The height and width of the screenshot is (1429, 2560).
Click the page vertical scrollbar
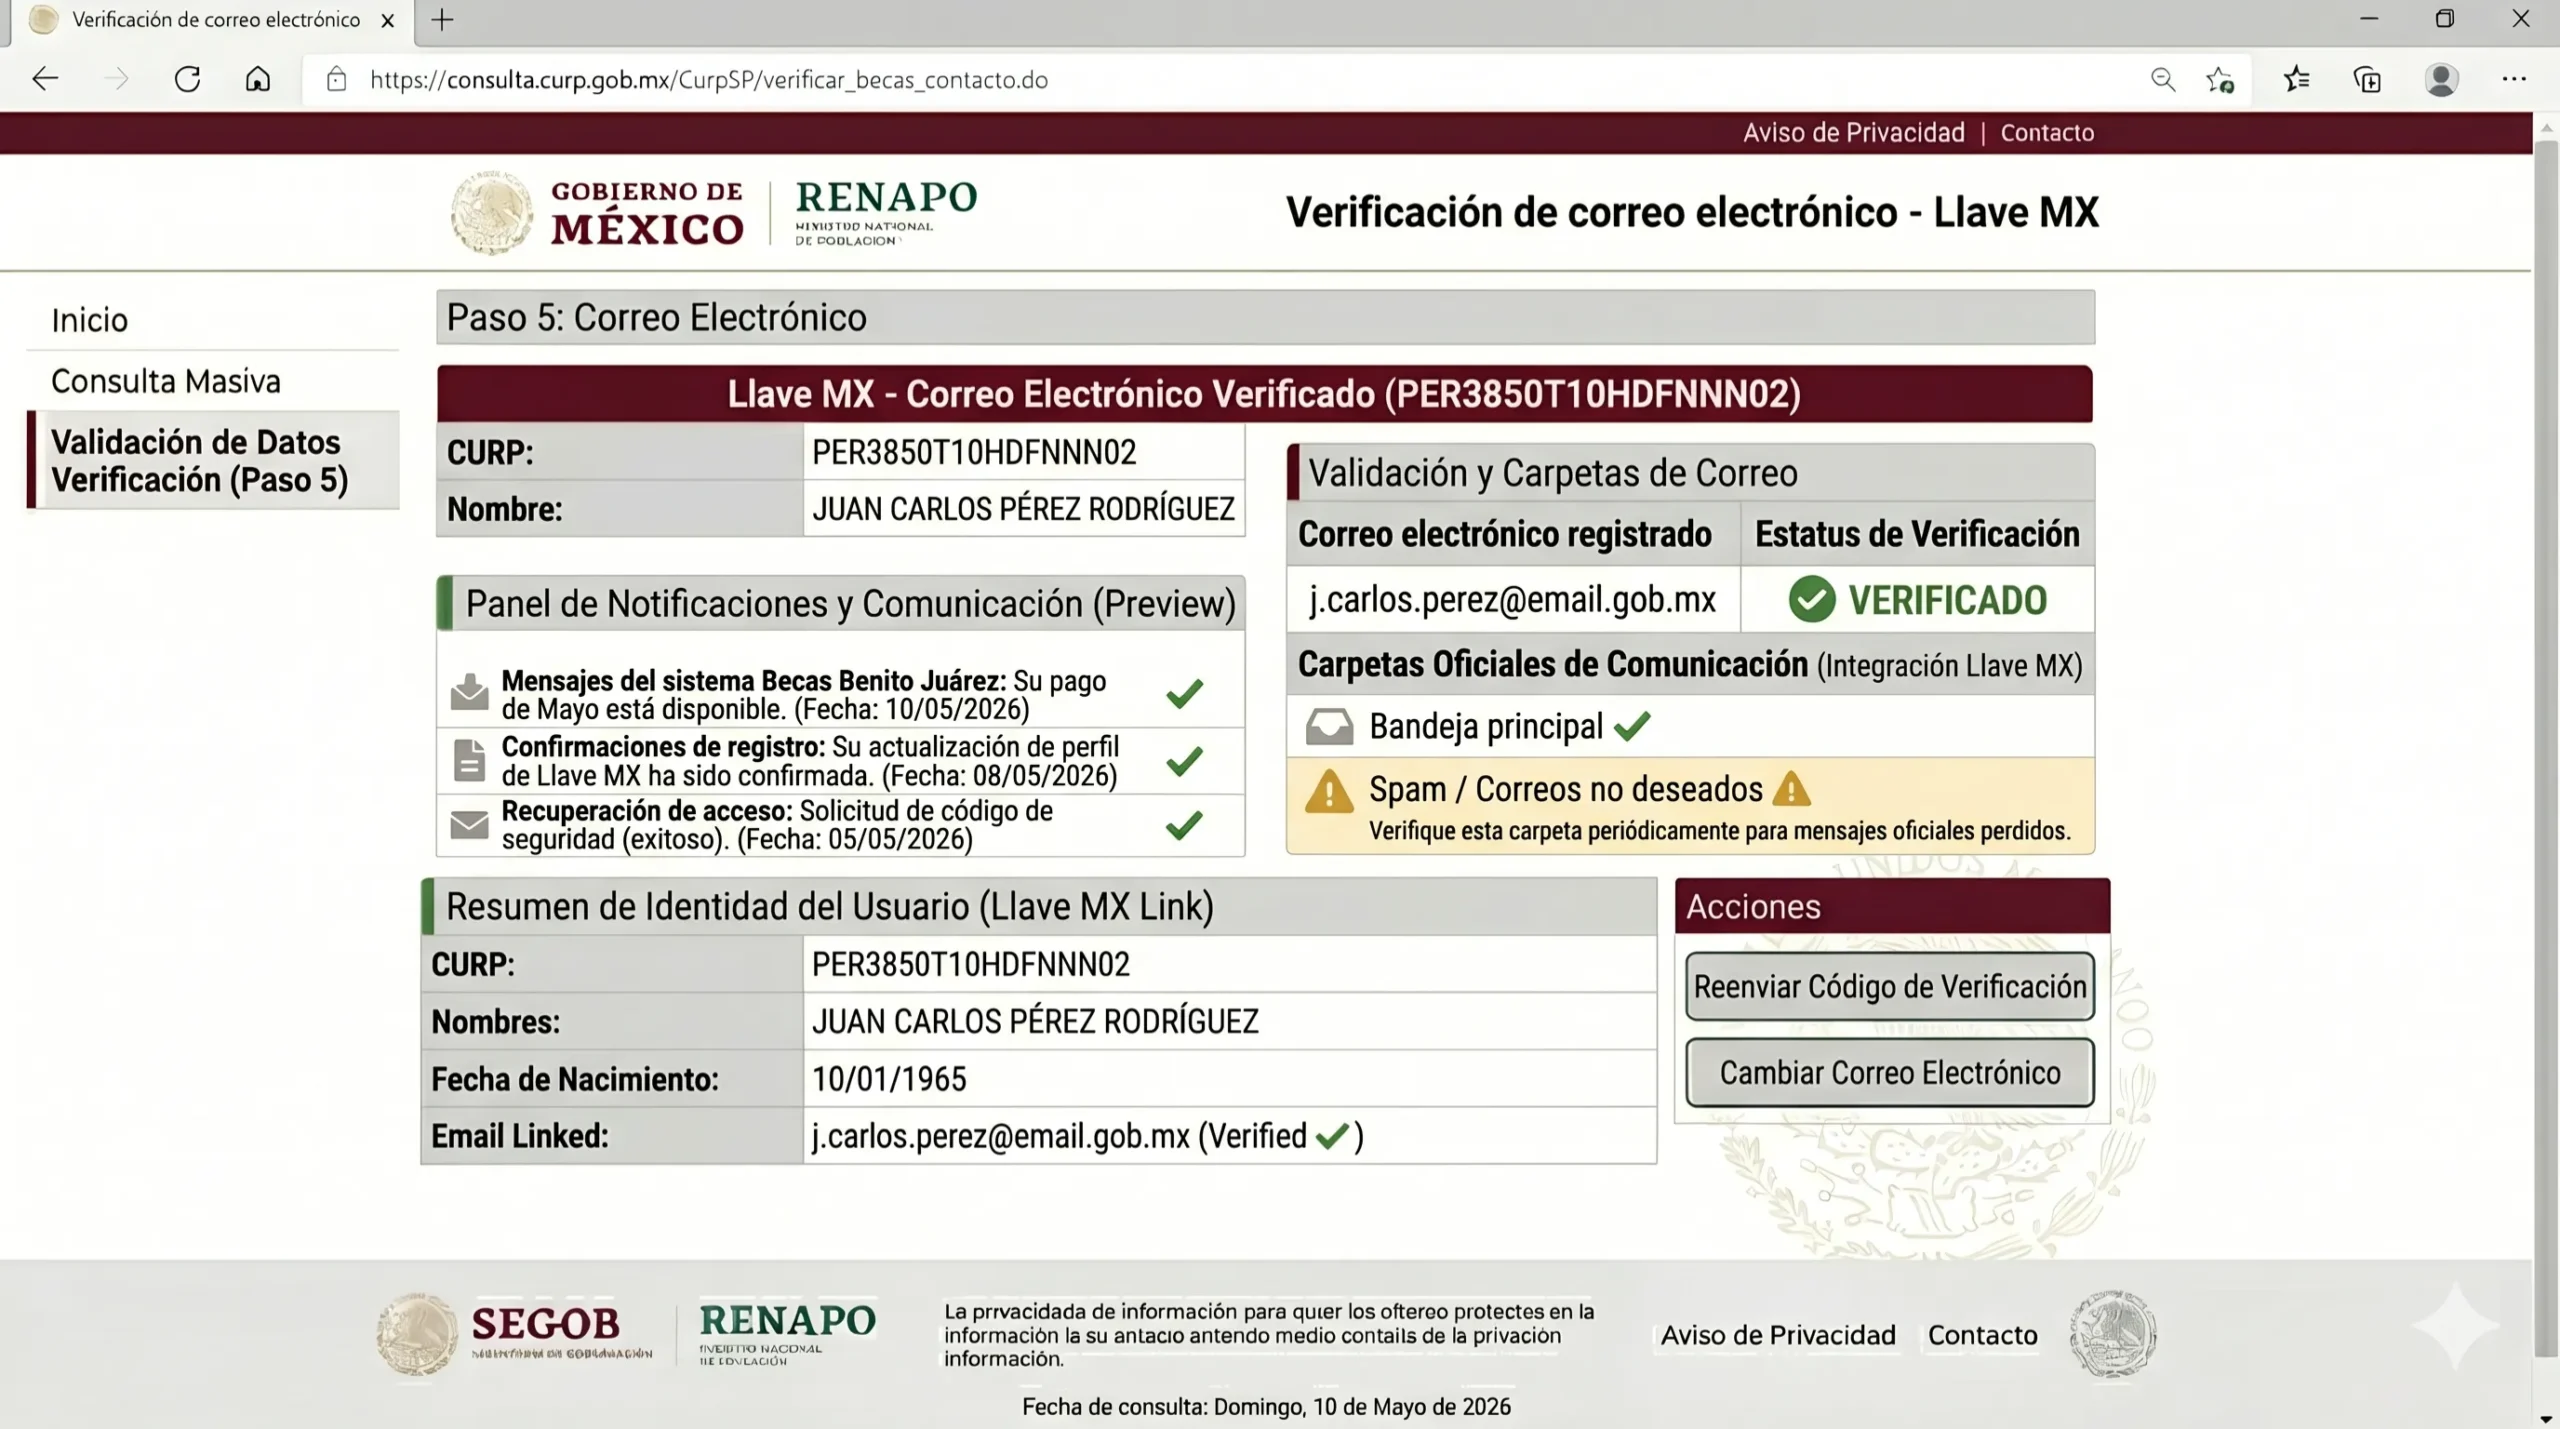click(x=2546, y=750)
